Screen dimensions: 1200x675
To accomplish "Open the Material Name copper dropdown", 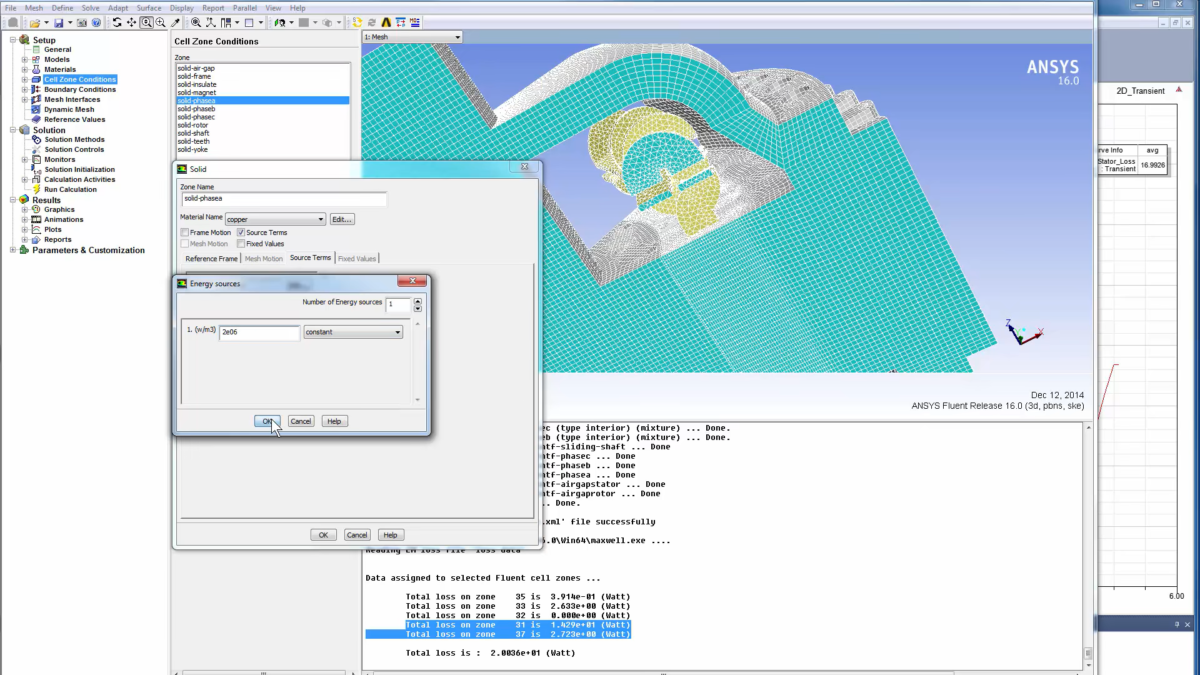I will pos(275,219).
